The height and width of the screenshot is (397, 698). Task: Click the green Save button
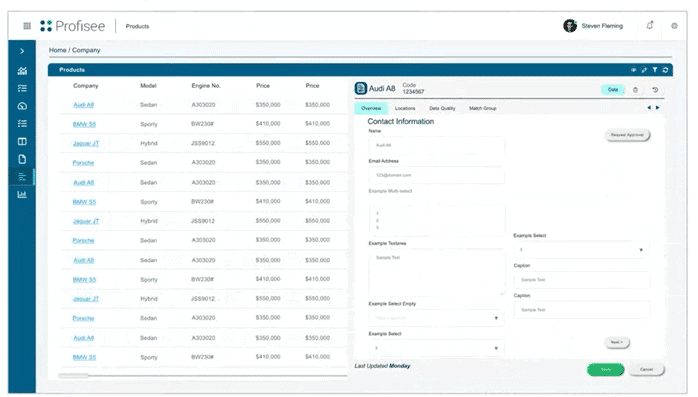click(605, 369)
